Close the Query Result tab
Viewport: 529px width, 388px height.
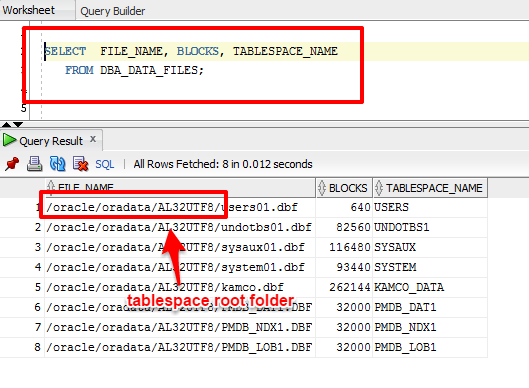[93, 139]
